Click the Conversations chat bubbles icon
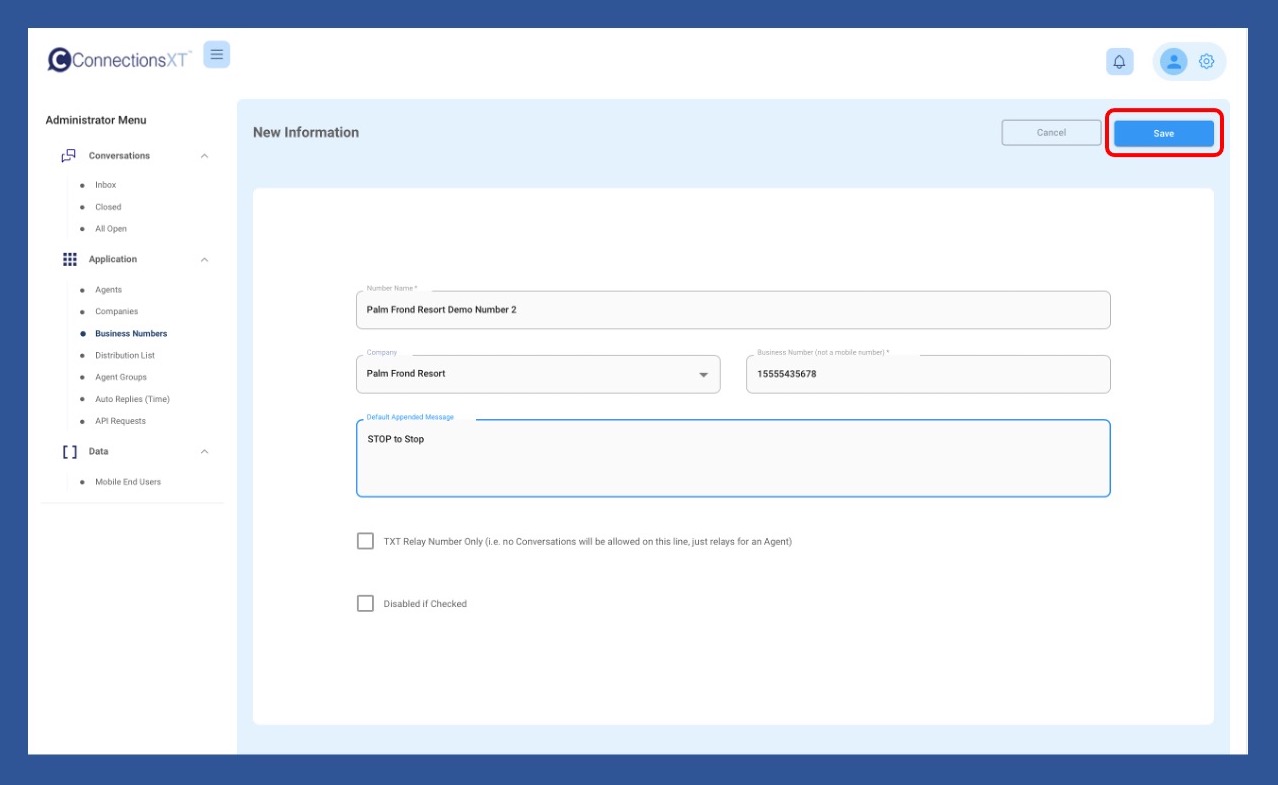The width and height of the screenshot is (1278, 785). point(69,156)
